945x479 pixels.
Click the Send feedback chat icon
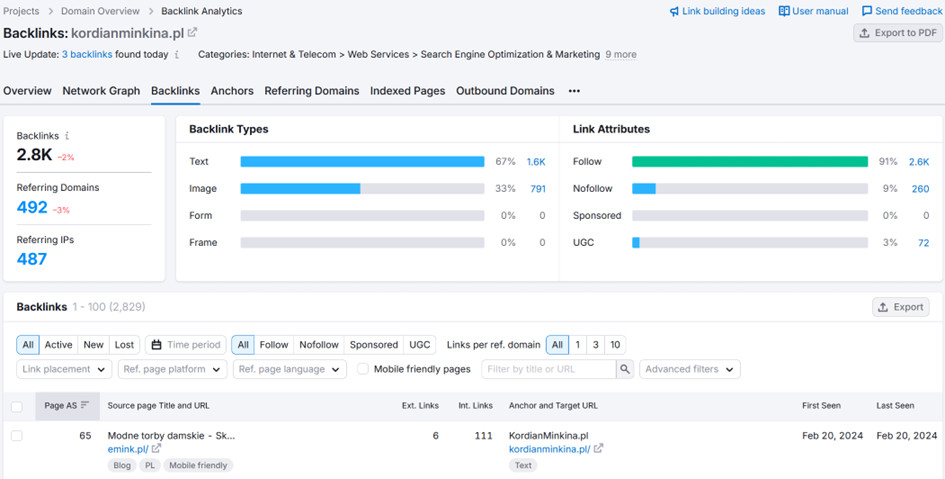click(x=867, y=11)
